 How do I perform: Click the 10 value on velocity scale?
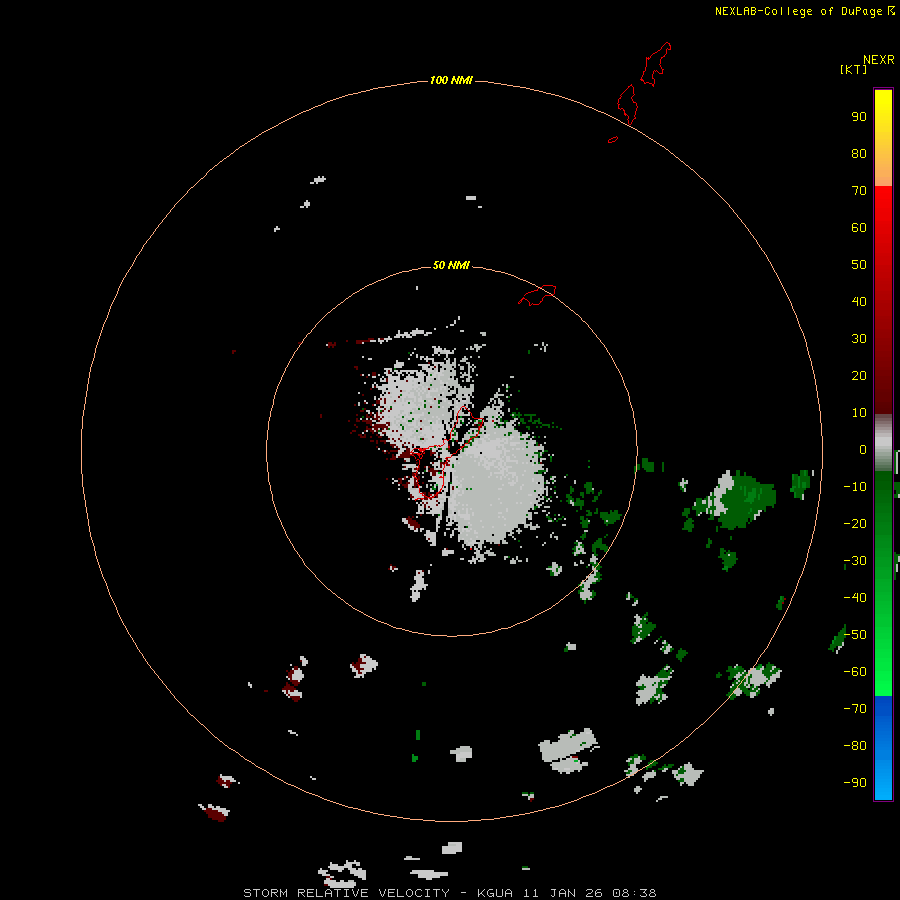pyautogui.click(x=859, y=413)
